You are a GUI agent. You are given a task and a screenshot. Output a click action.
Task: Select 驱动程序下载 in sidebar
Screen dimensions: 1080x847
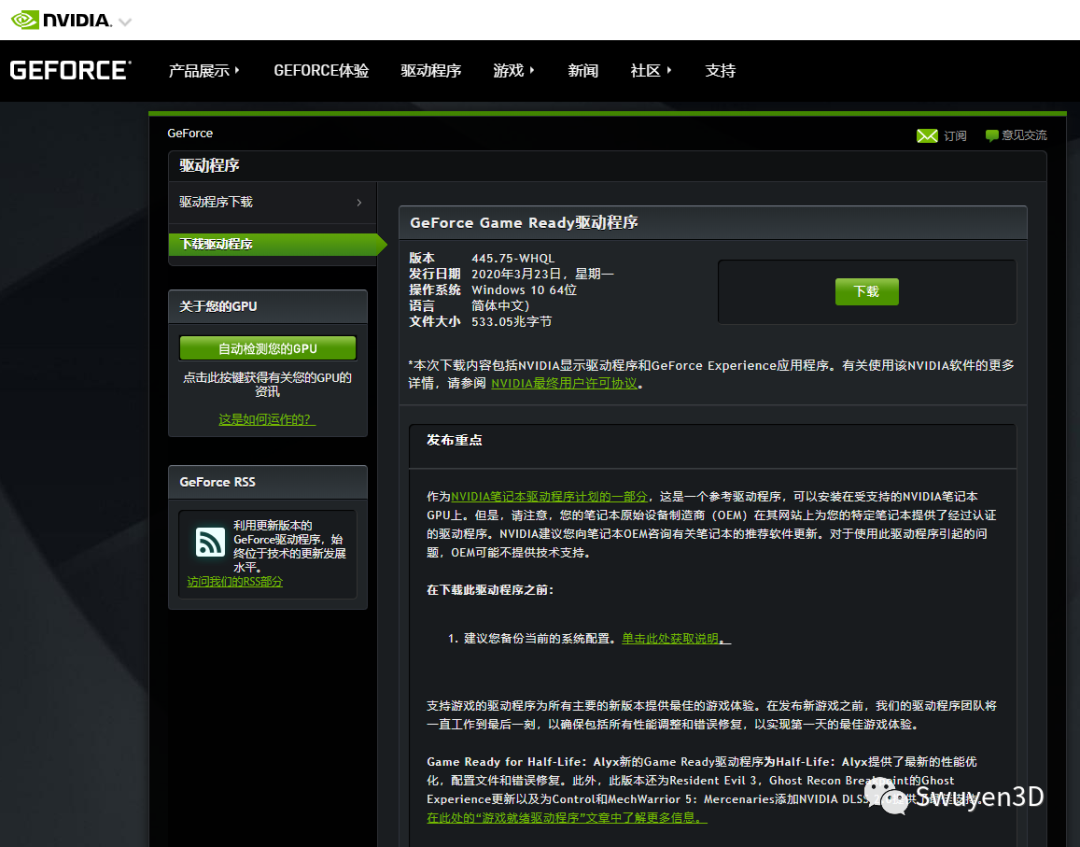pos(216,202)
